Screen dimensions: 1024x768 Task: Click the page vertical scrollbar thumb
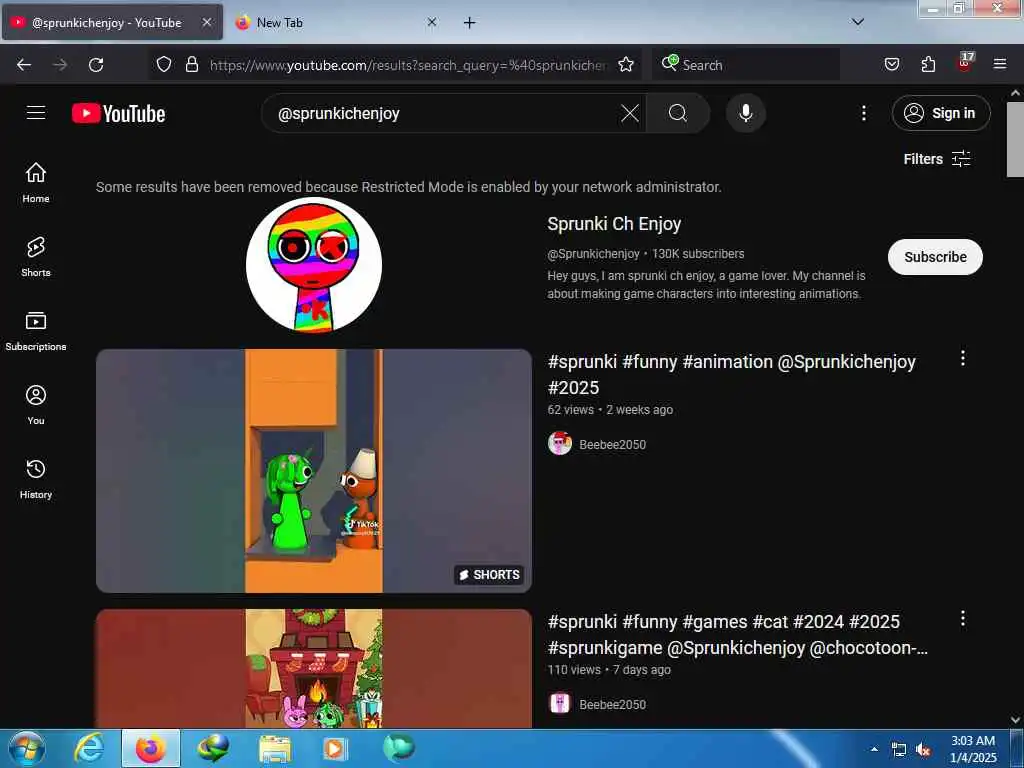coord(1015,139)
